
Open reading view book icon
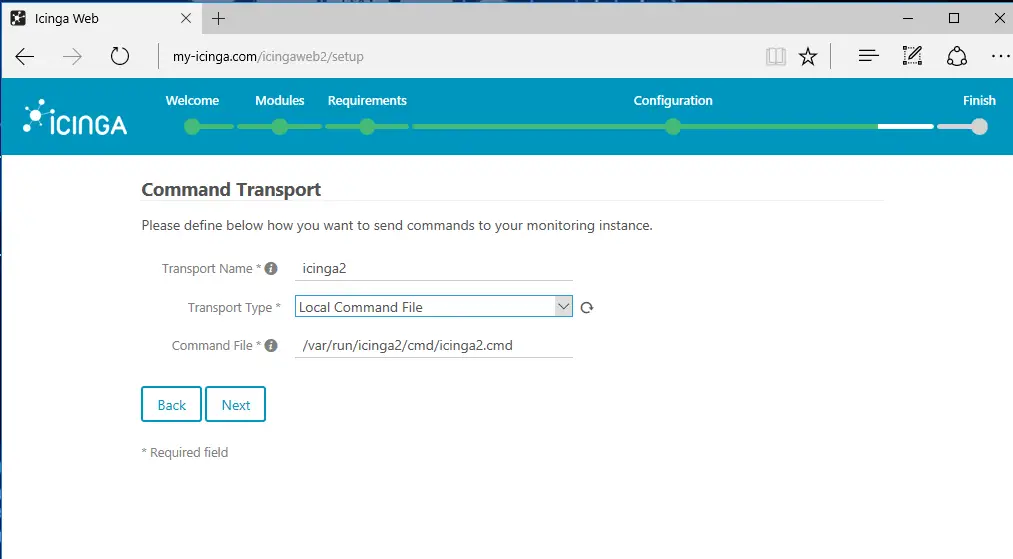(x=775, y=57)
